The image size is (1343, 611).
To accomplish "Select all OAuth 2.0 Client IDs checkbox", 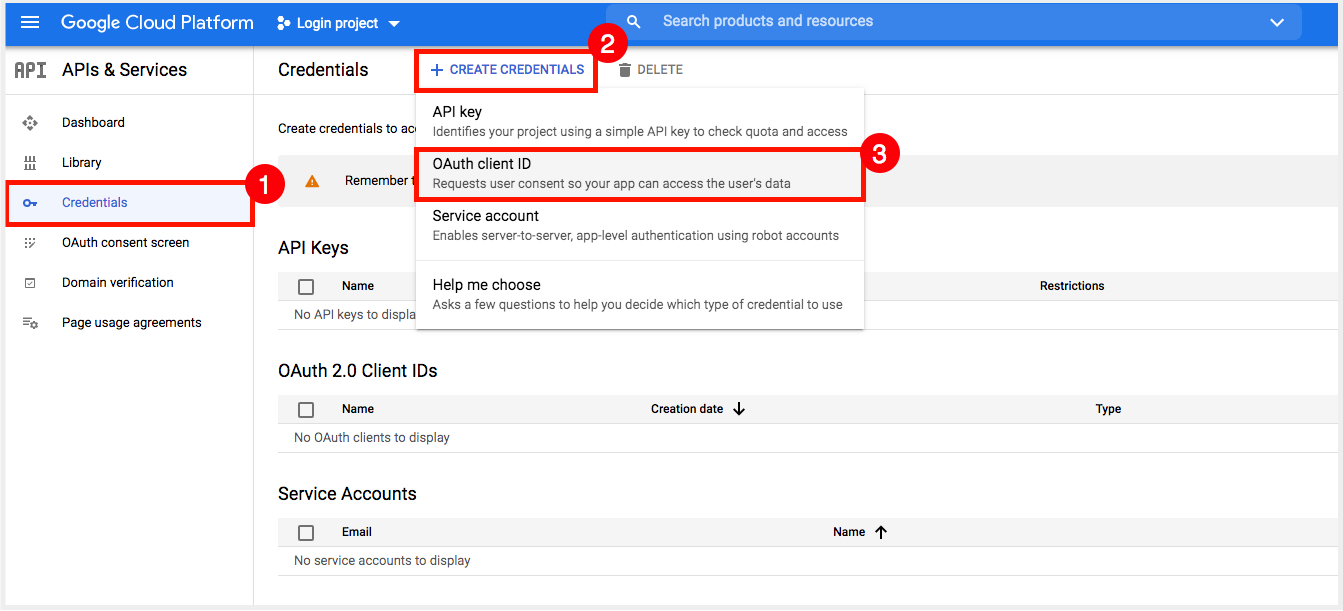I will pos(306,410).
